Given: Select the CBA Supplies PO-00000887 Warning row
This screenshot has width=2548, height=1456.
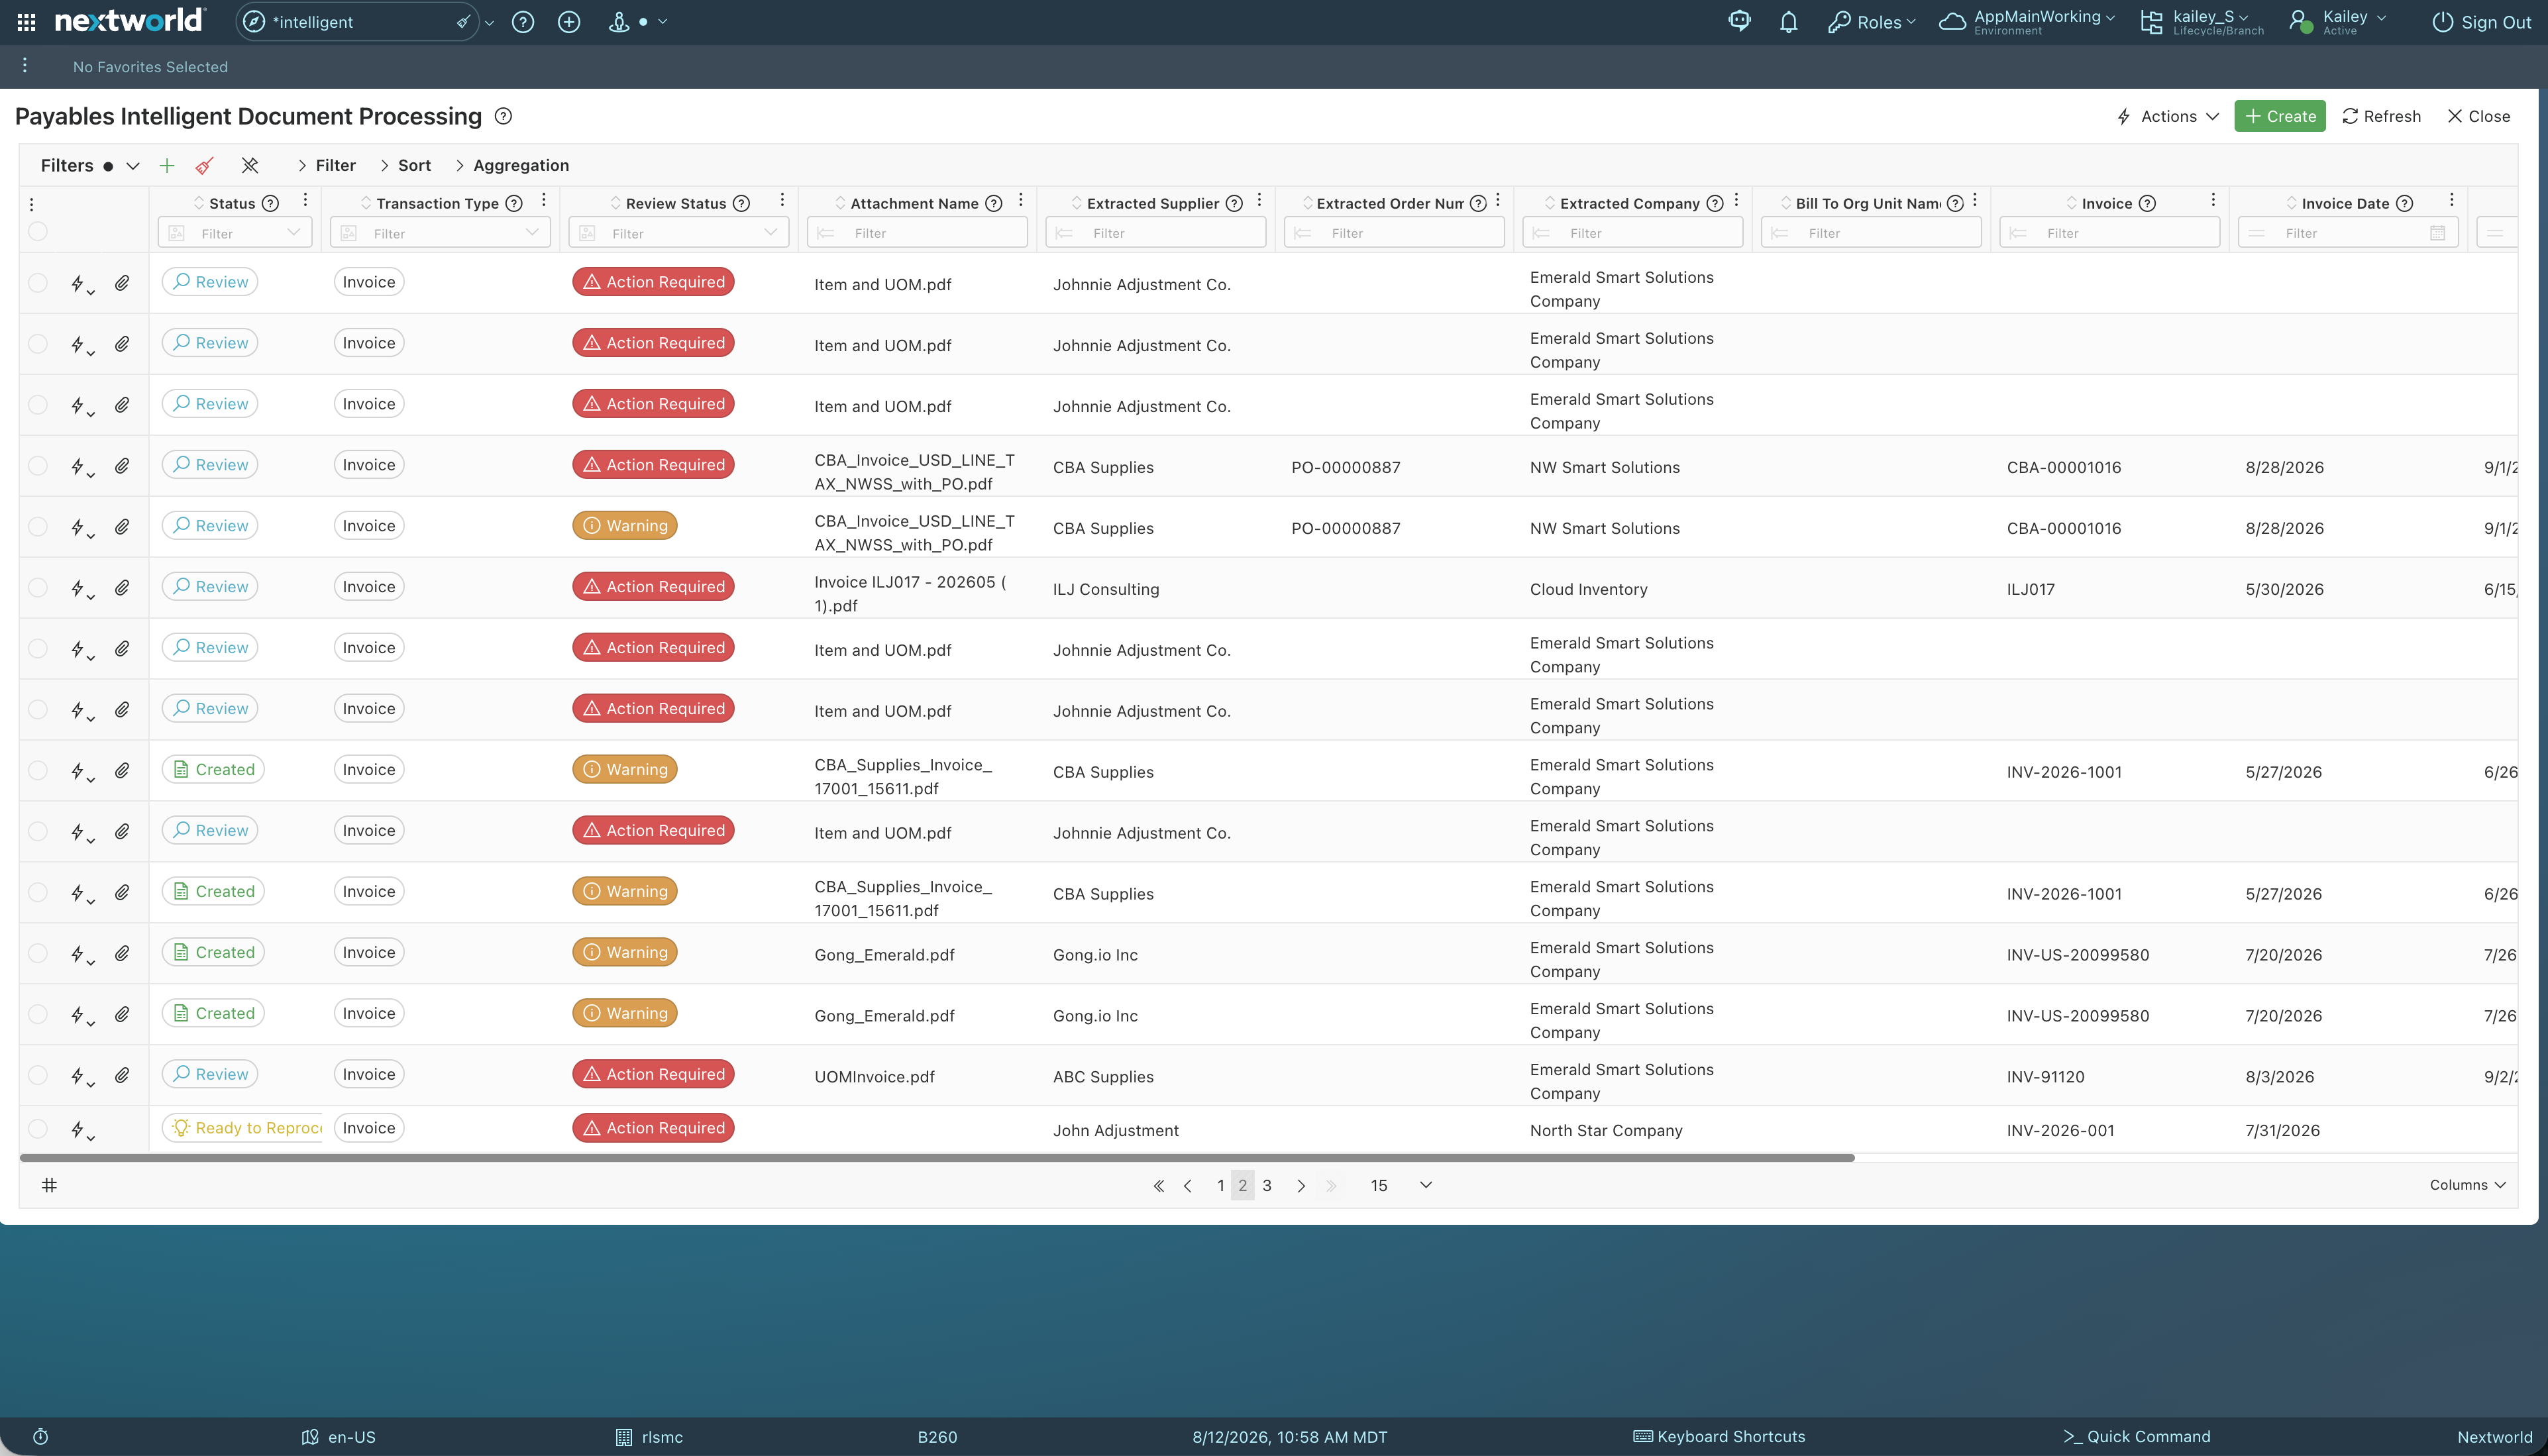Looking at the screenshot, I should pyautogui.click(x=38, y=527).
